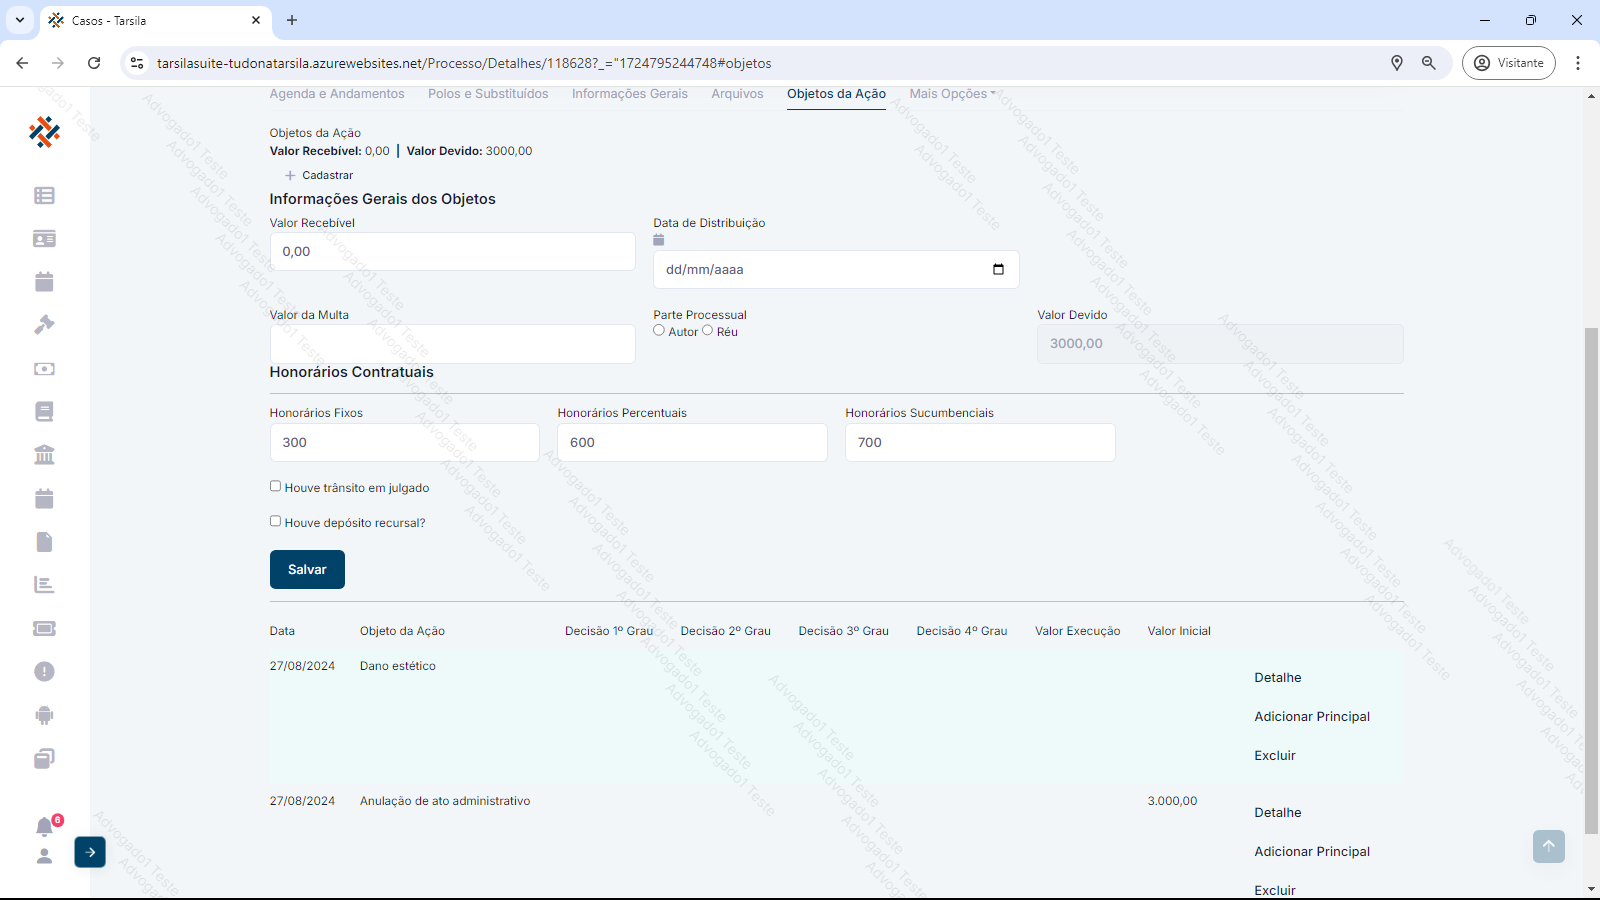Click the 'Honorários Fixos' input field
This screenshot has height=900, width=1600.
pos(404,443)
